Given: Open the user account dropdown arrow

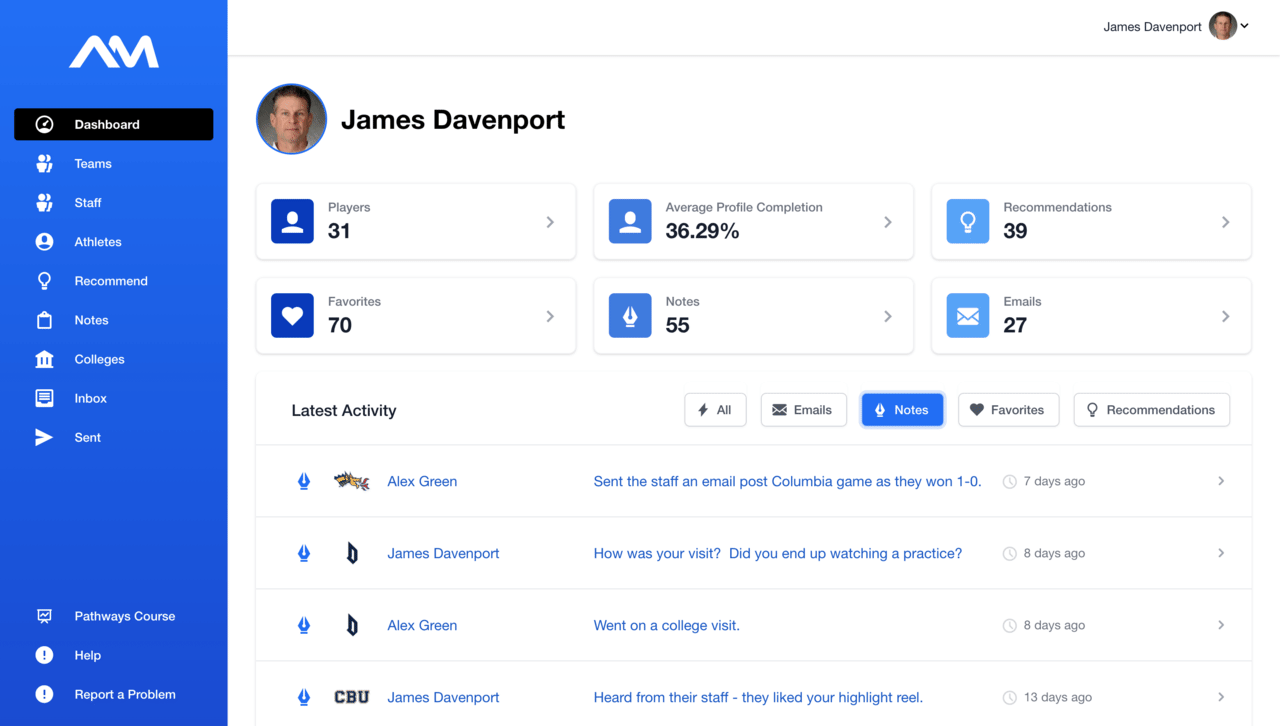Looking at the screenshot, I should 1245,27.
